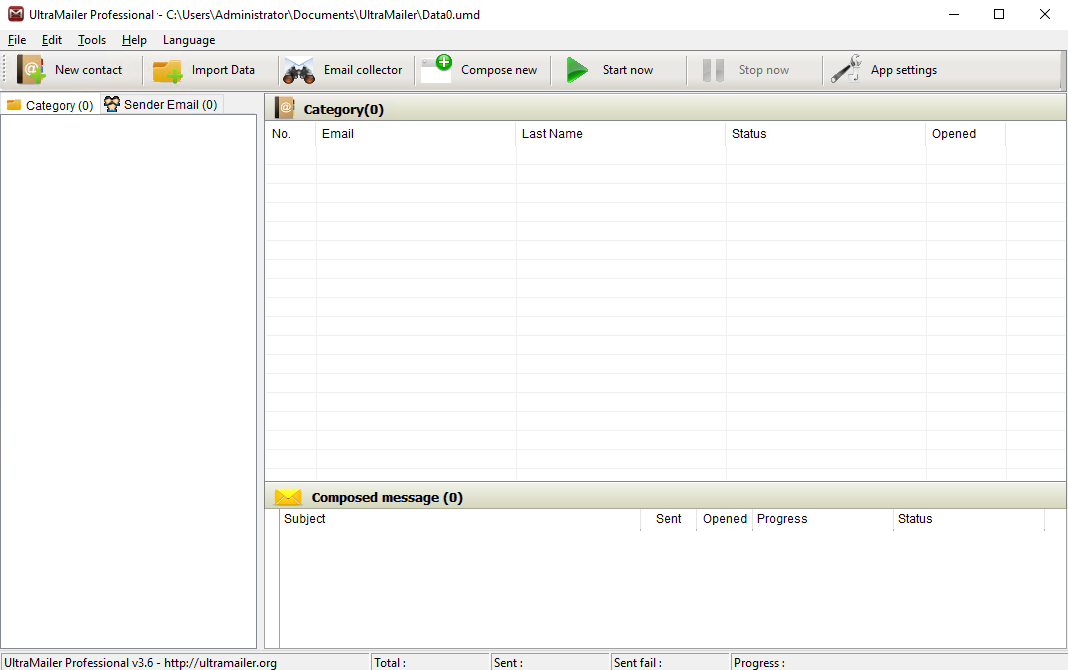Click the Start now button label
The image size is (1068, 670).
click(x=627, y=69)
